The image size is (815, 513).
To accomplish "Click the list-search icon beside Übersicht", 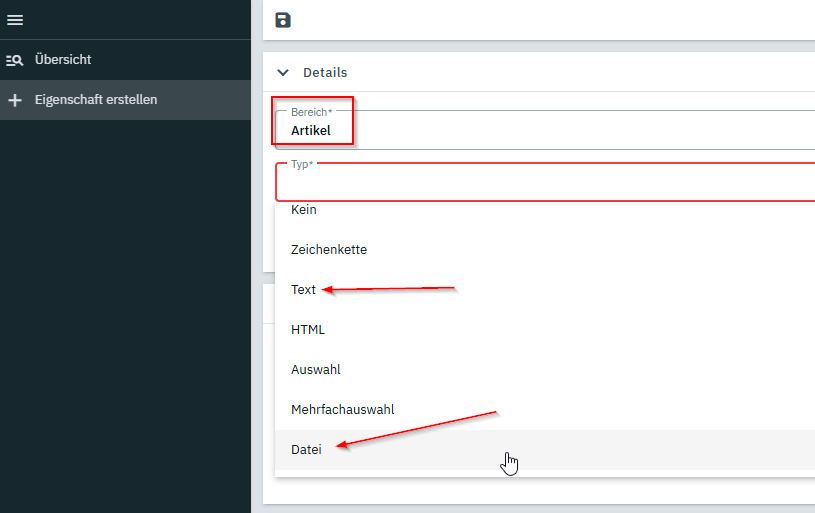I will click(15, 60).
